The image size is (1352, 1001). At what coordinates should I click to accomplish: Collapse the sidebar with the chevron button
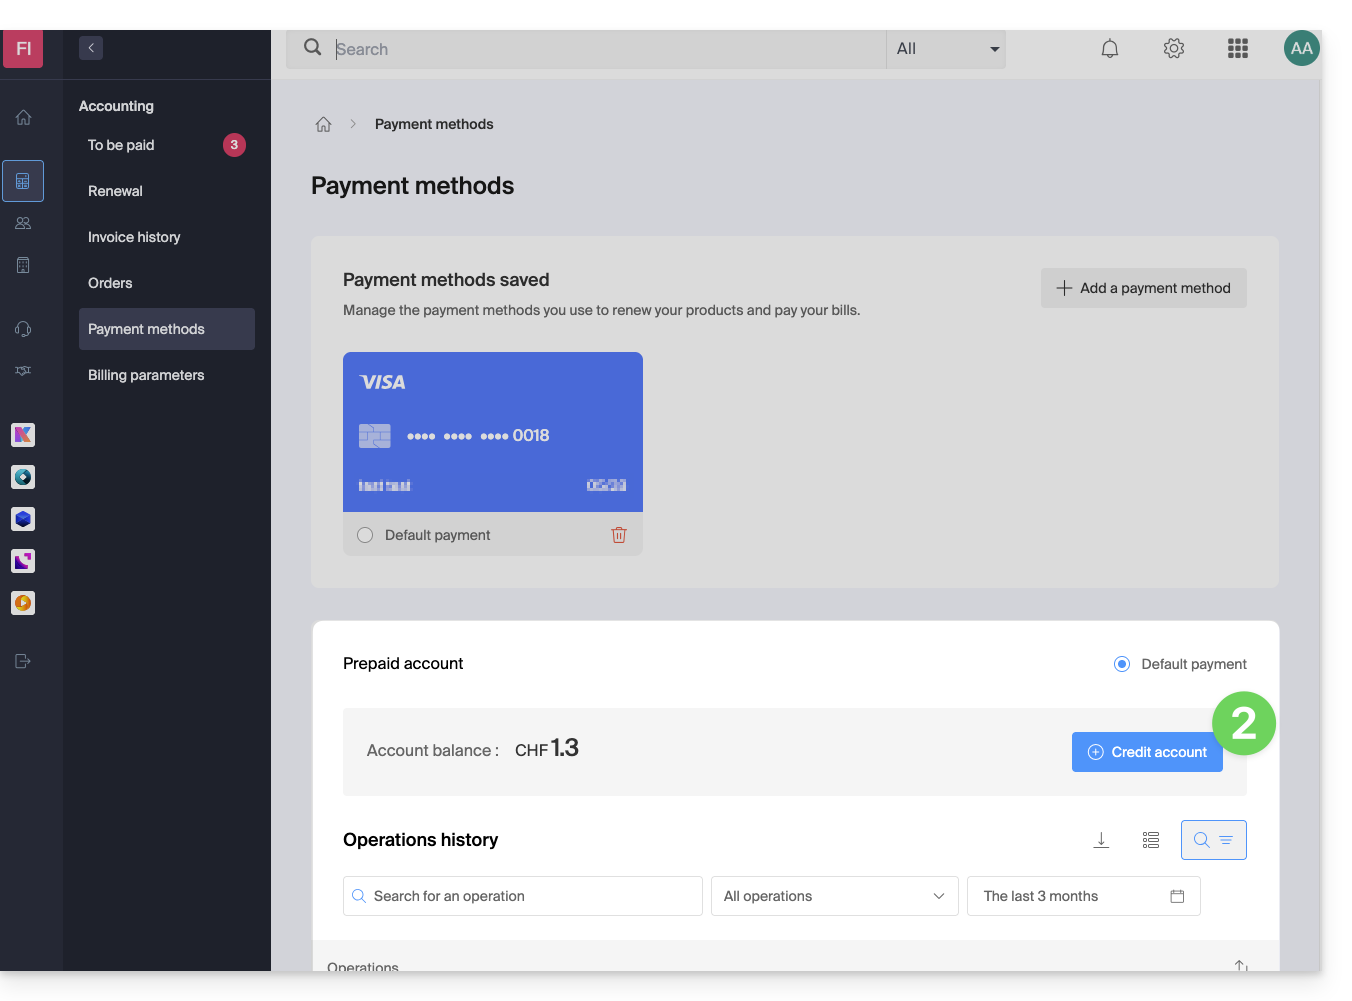[x=91, y=48]
